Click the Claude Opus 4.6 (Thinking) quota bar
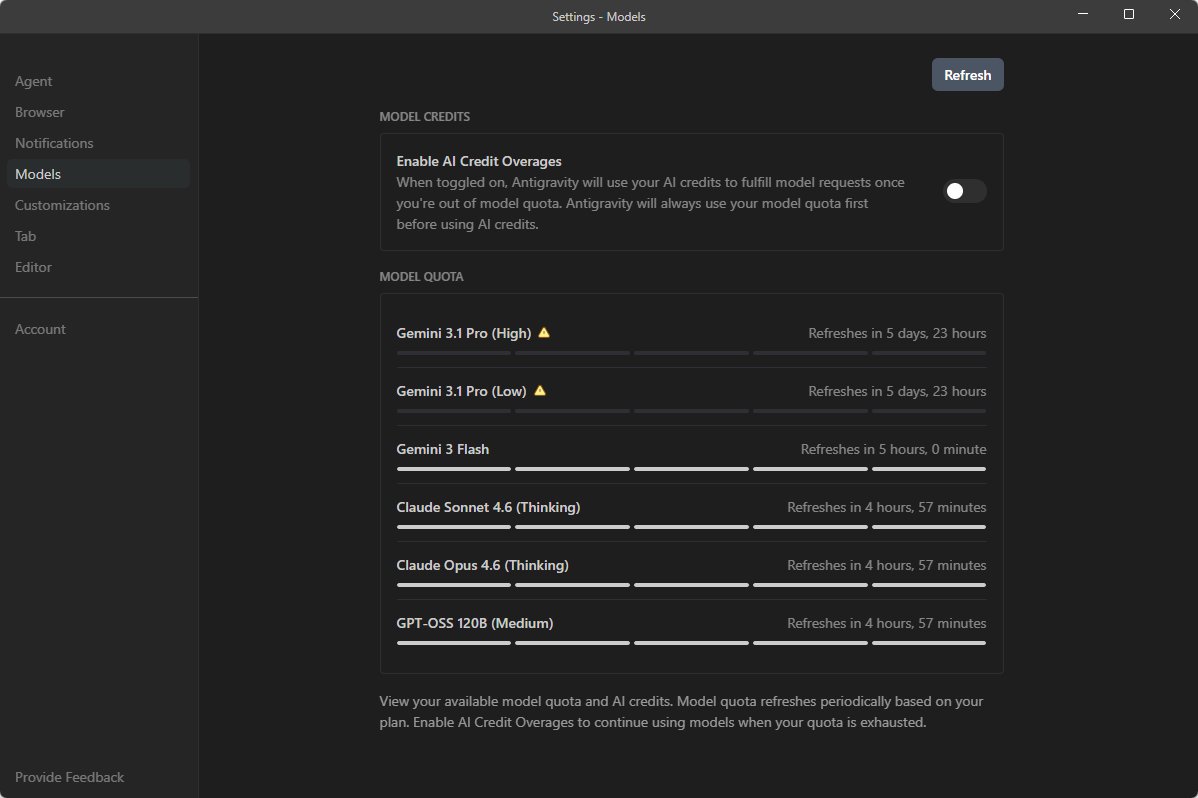This screenshot has width=1198, height=798. 691,586
